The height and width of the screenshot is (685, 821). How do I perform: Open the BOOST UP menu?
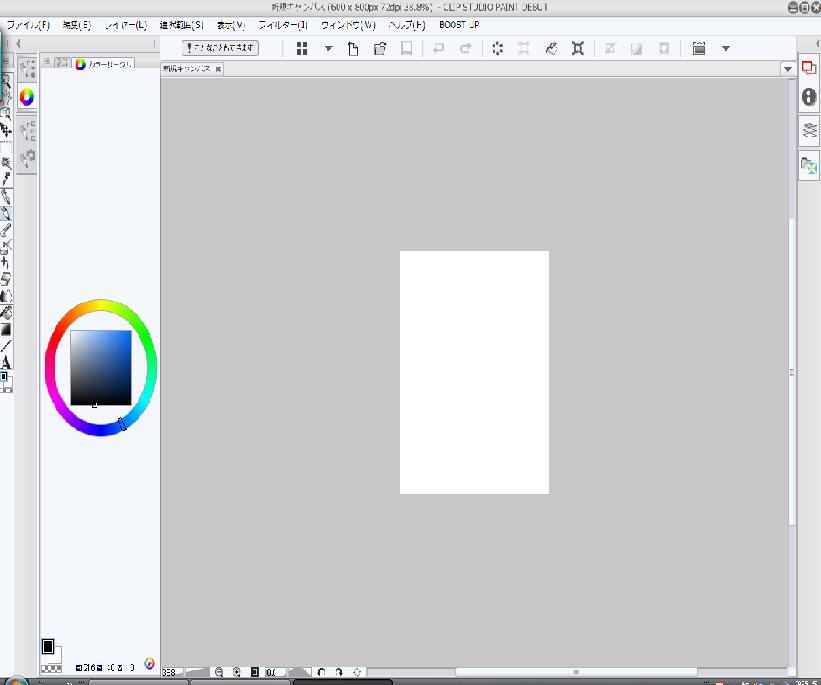click(459, 24)
